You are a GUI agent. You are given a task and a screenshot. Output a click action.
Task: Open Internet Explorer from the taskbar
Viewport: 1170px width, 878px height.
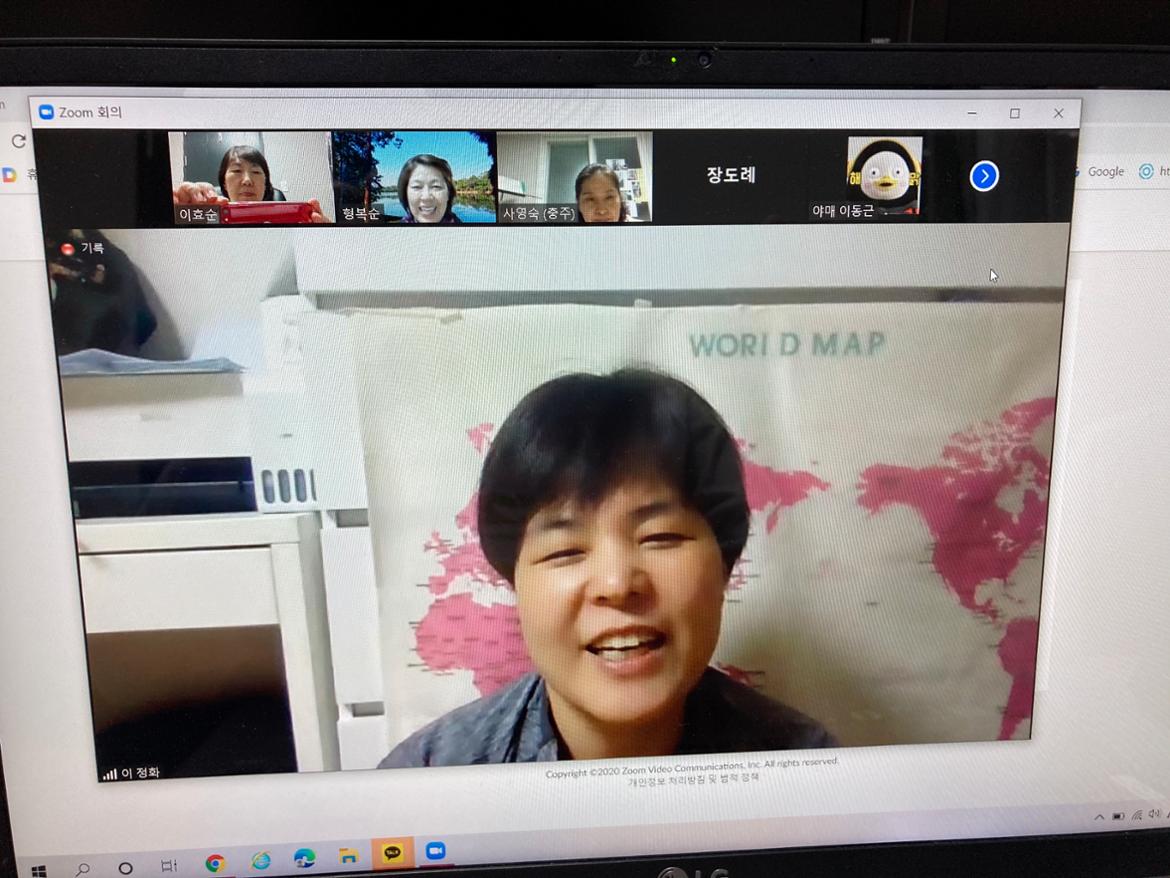tap(260, 860)
